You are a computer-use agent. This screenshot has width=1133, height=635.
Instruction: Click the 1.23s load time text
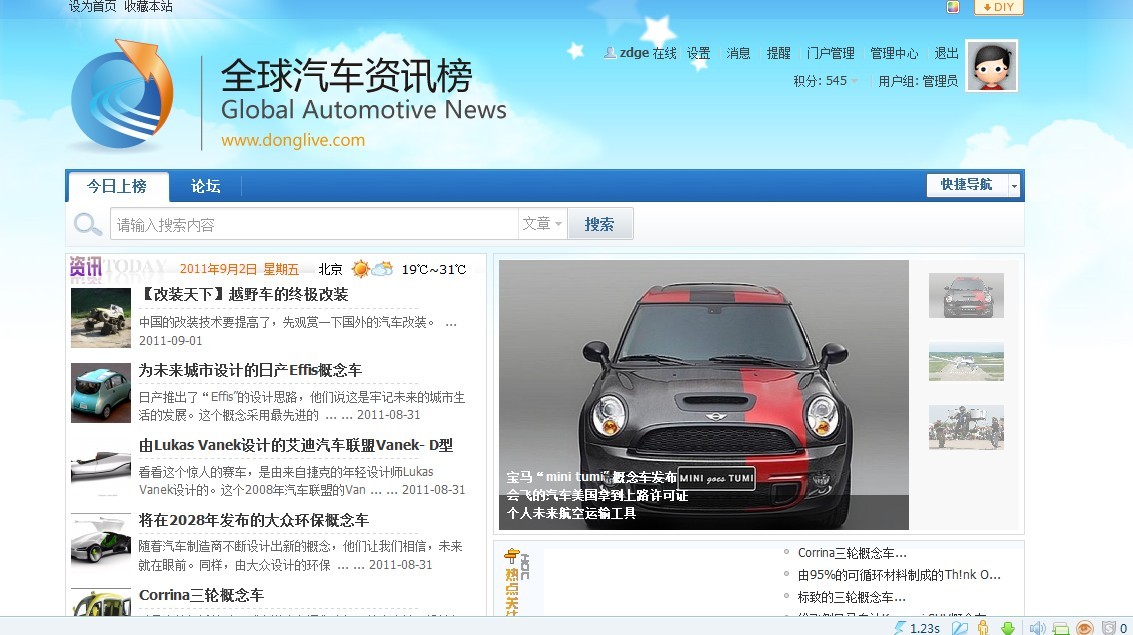click(925, 628)
